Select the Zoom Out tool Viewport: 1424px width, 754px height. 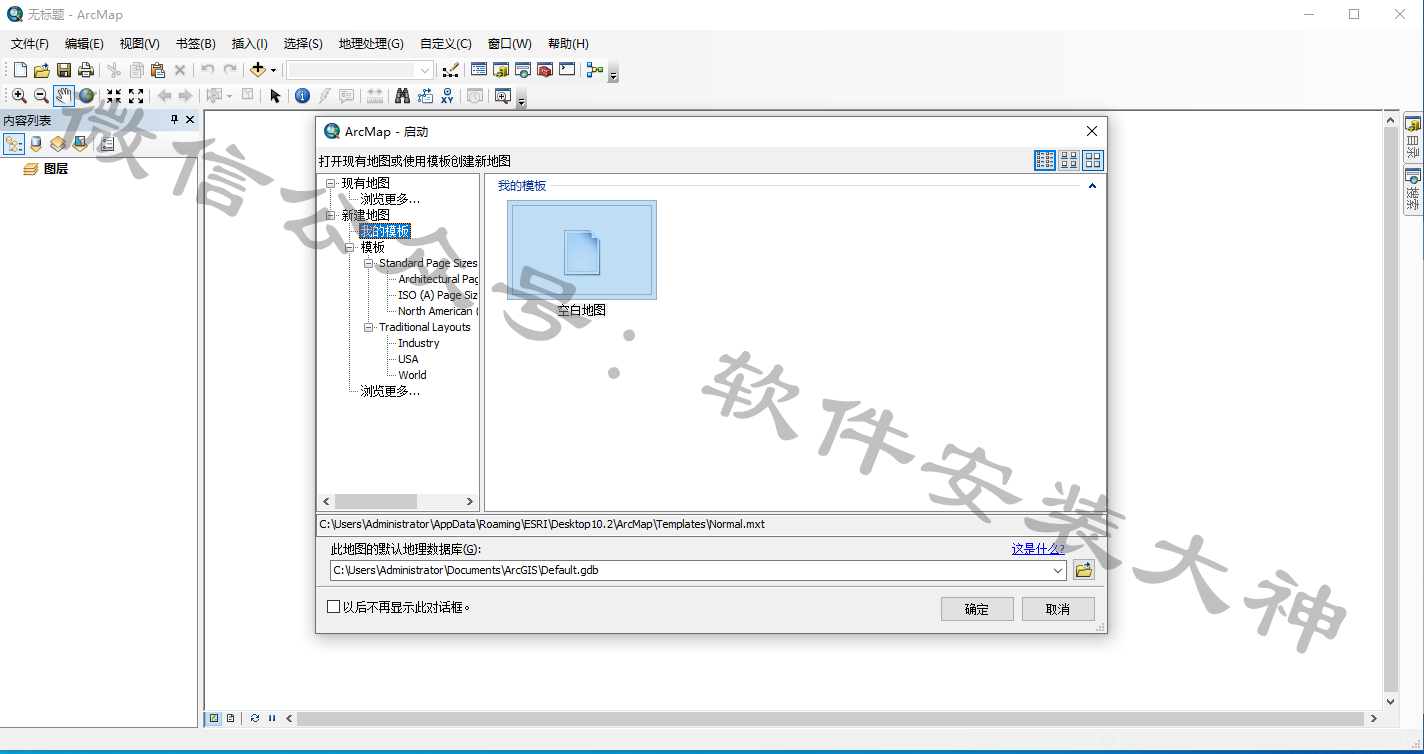pos(41,96)
